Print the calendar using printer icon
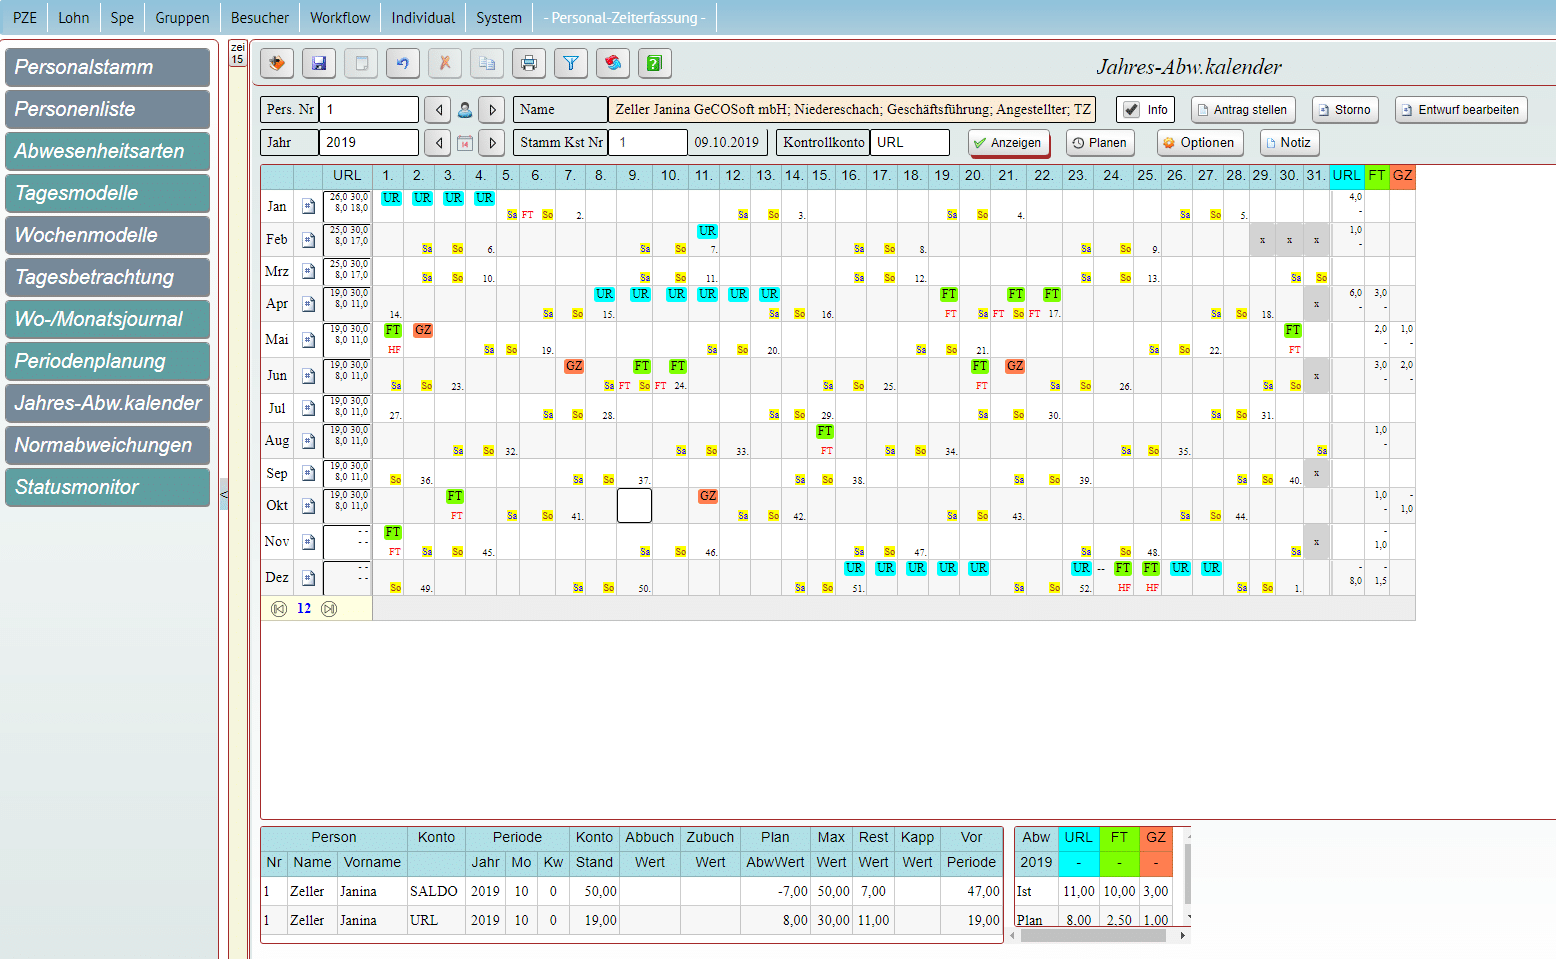 coord(529,63)
